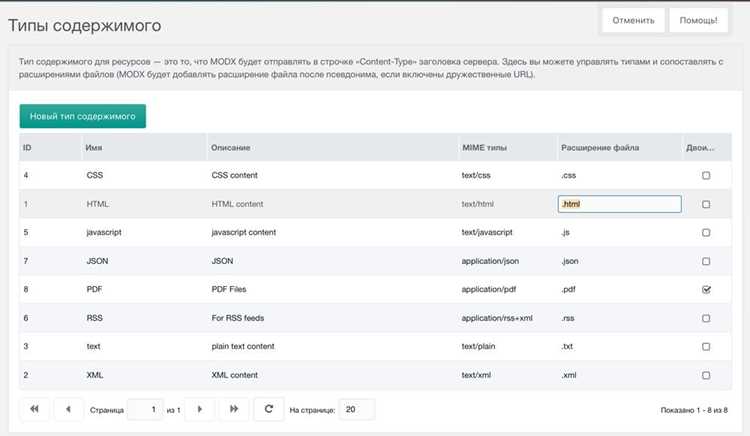Image resolution: width=750 pixels, height=436 pixels.
Task: Sort by MIME типы column header
Action: (507, 147)
